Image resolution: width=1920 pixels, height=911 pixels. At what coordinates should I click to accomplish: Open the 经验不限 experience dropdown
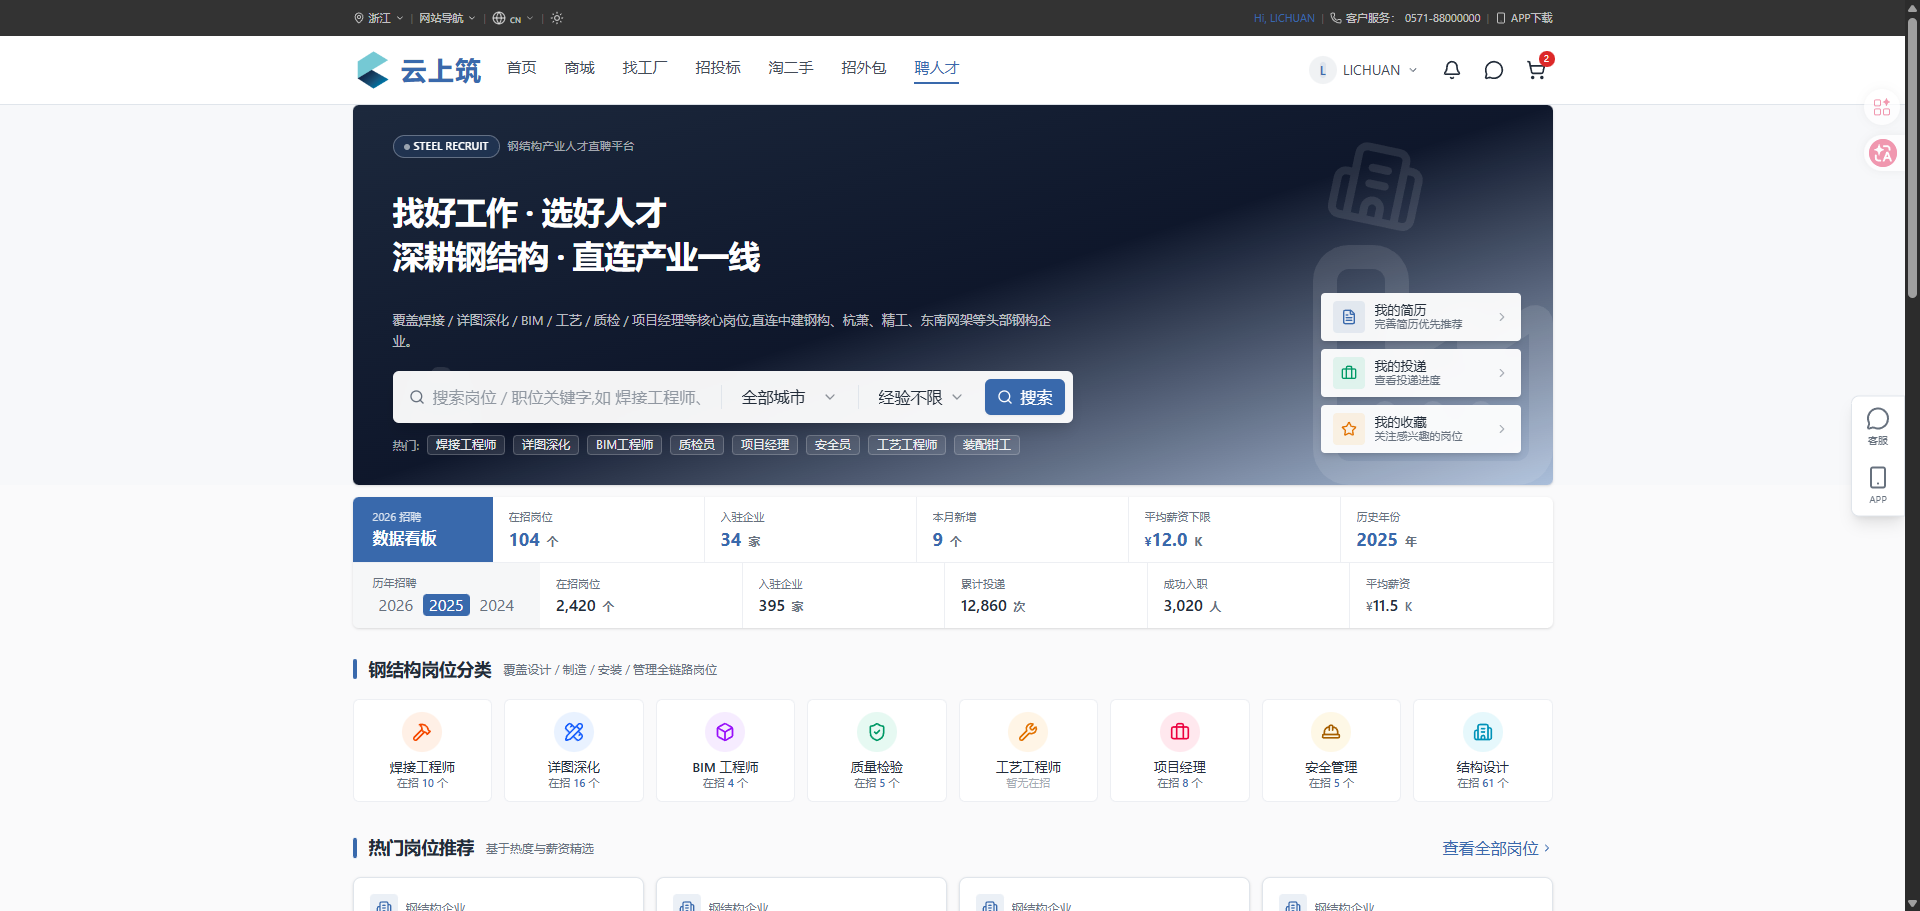[x=920, y=397]
